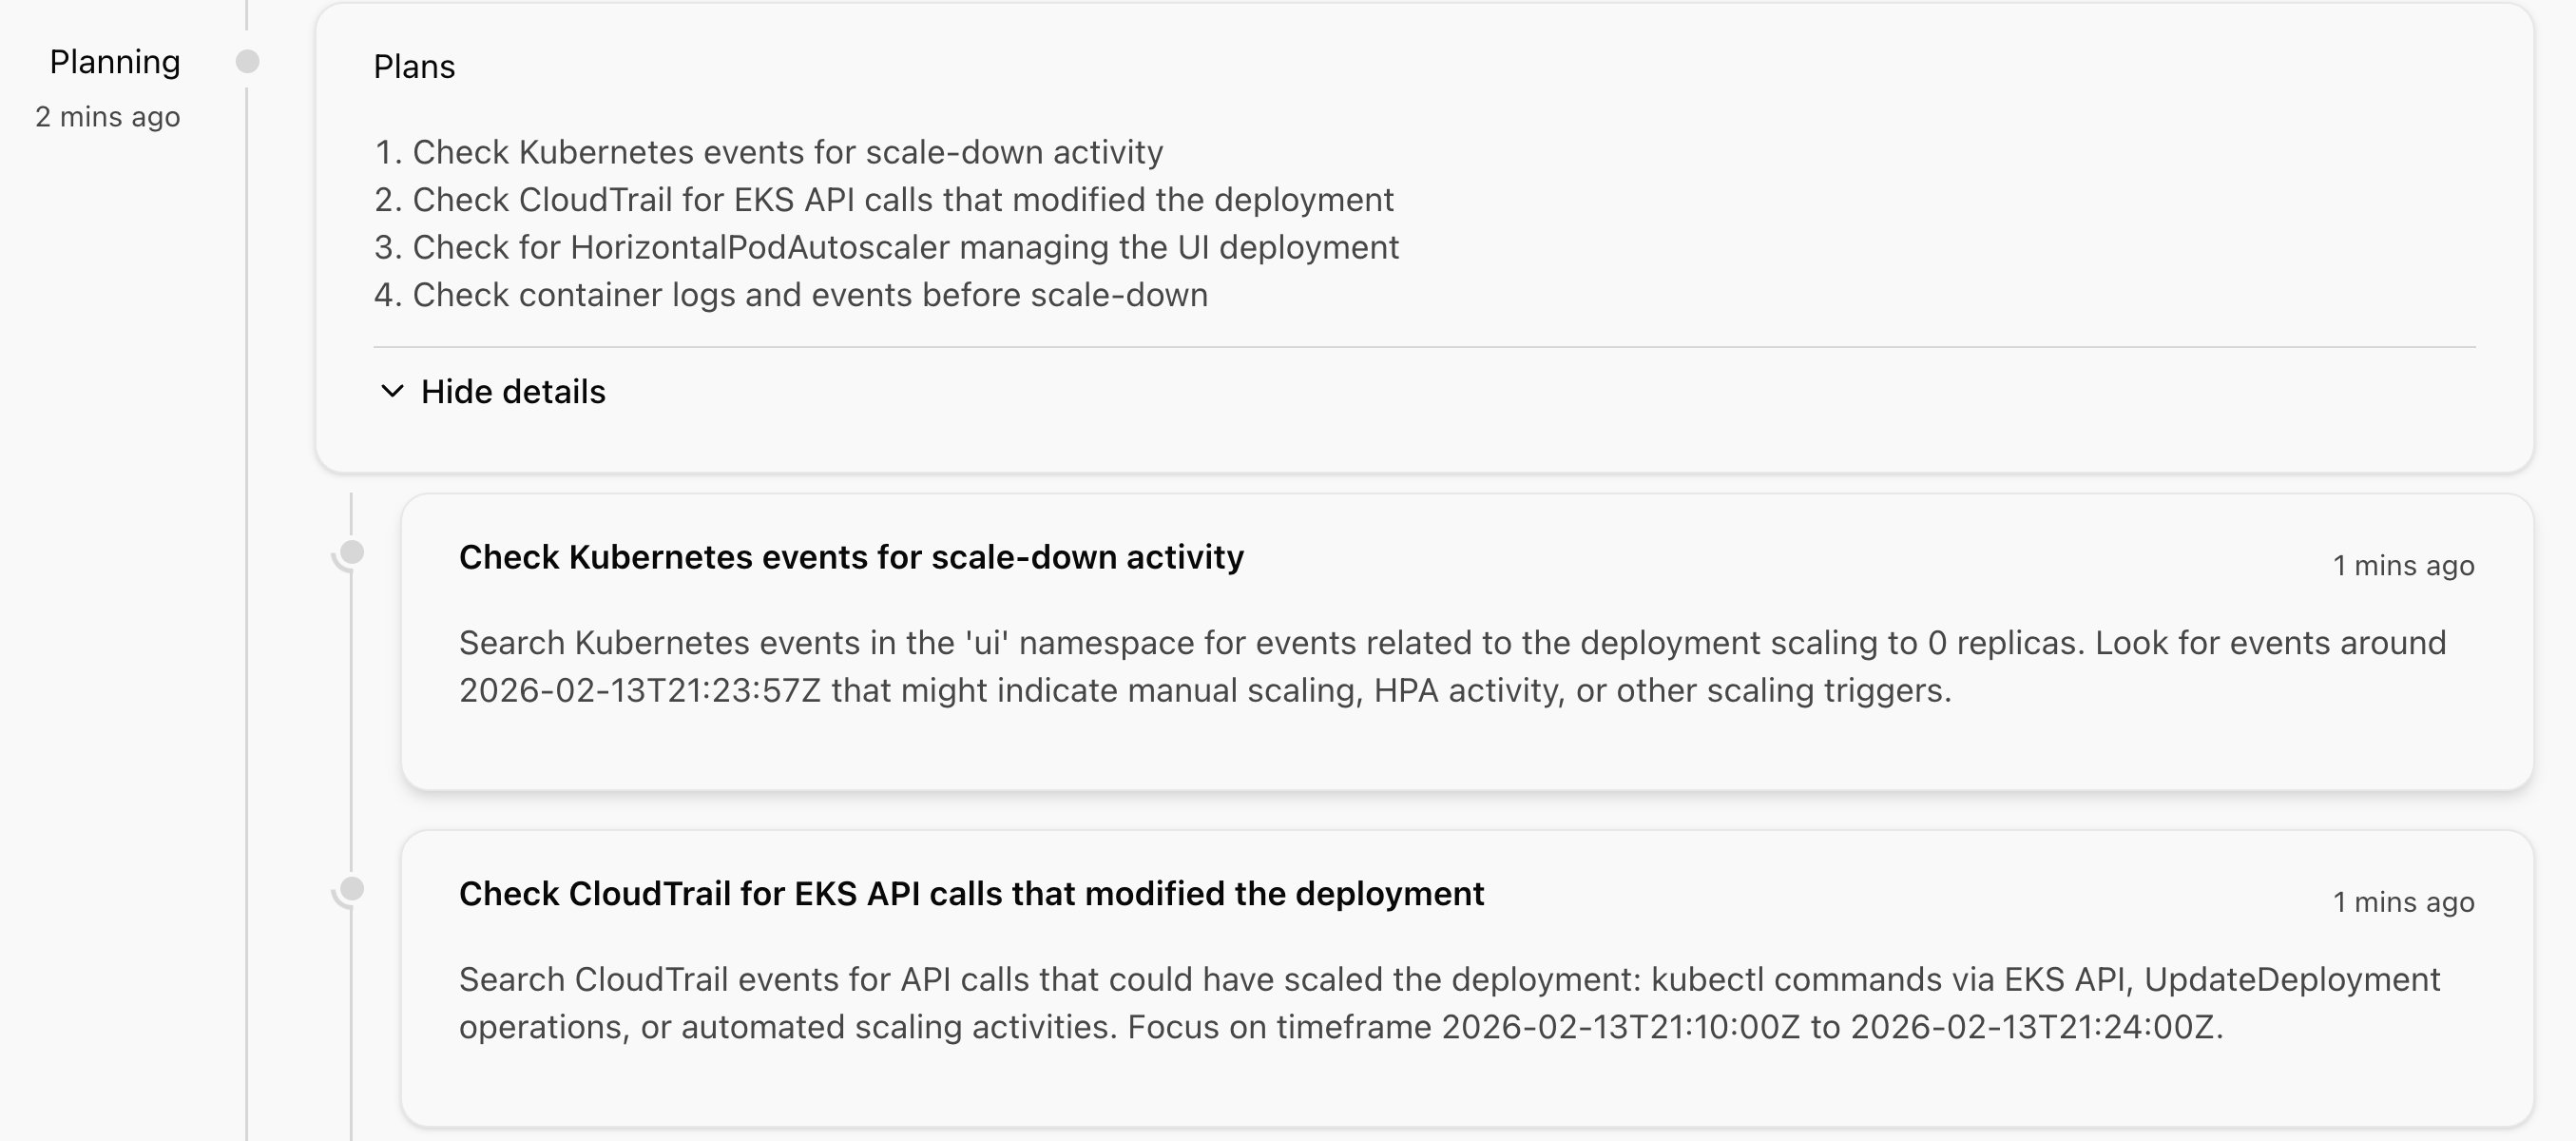
Task: Click the vertical line connecting step dots
Action: [x=351, y=720]
